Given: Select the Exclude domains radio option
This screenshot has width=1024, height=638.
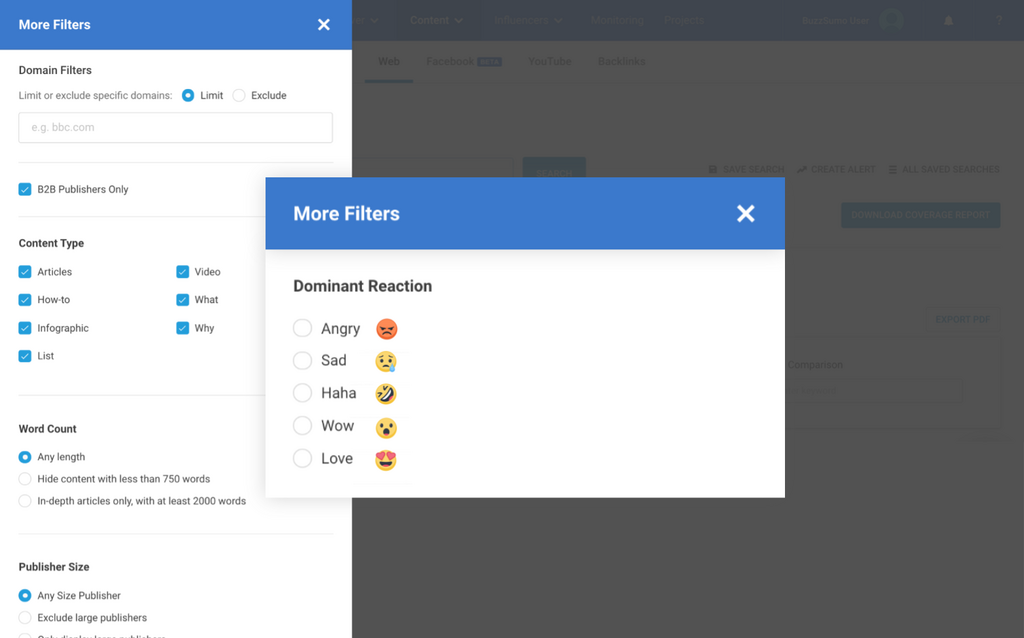Looking at the screenshot, I should (239, 96).
